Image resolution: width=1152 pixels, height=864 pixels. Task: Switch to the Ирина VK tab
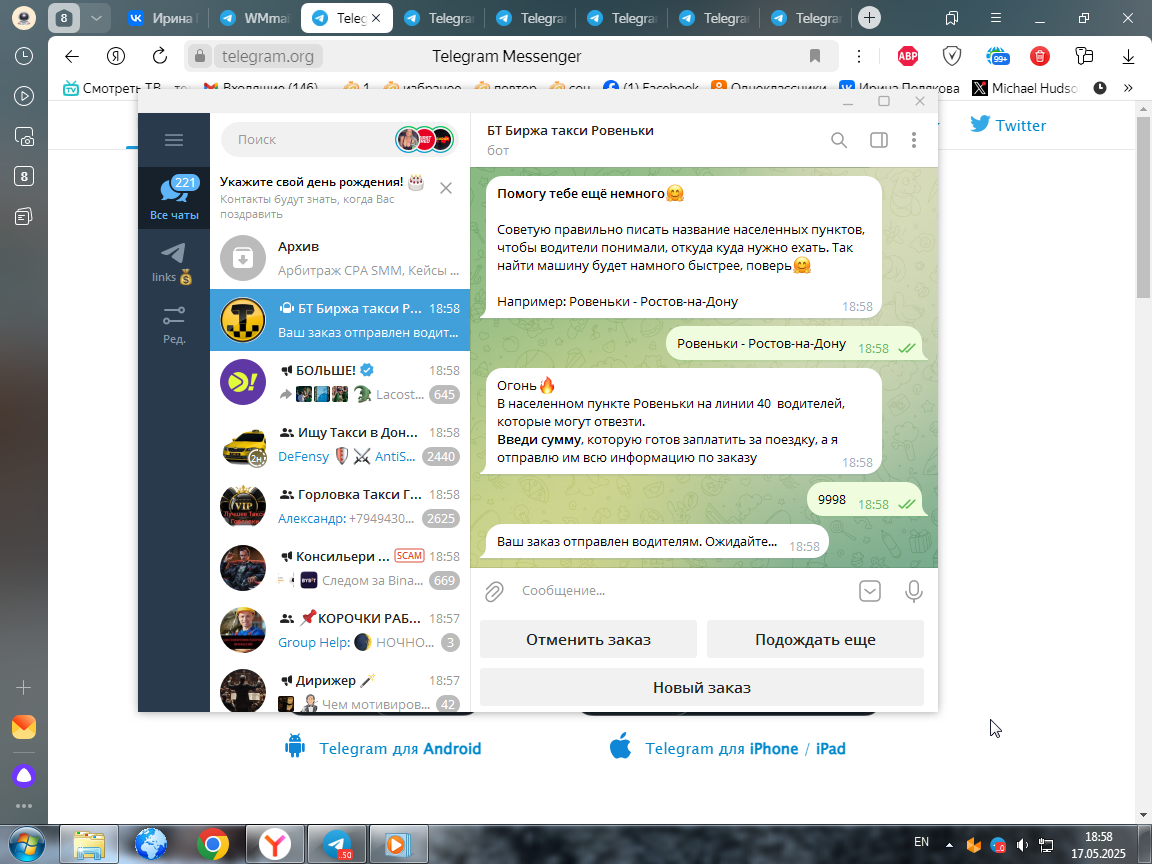[x=162, y=18]
